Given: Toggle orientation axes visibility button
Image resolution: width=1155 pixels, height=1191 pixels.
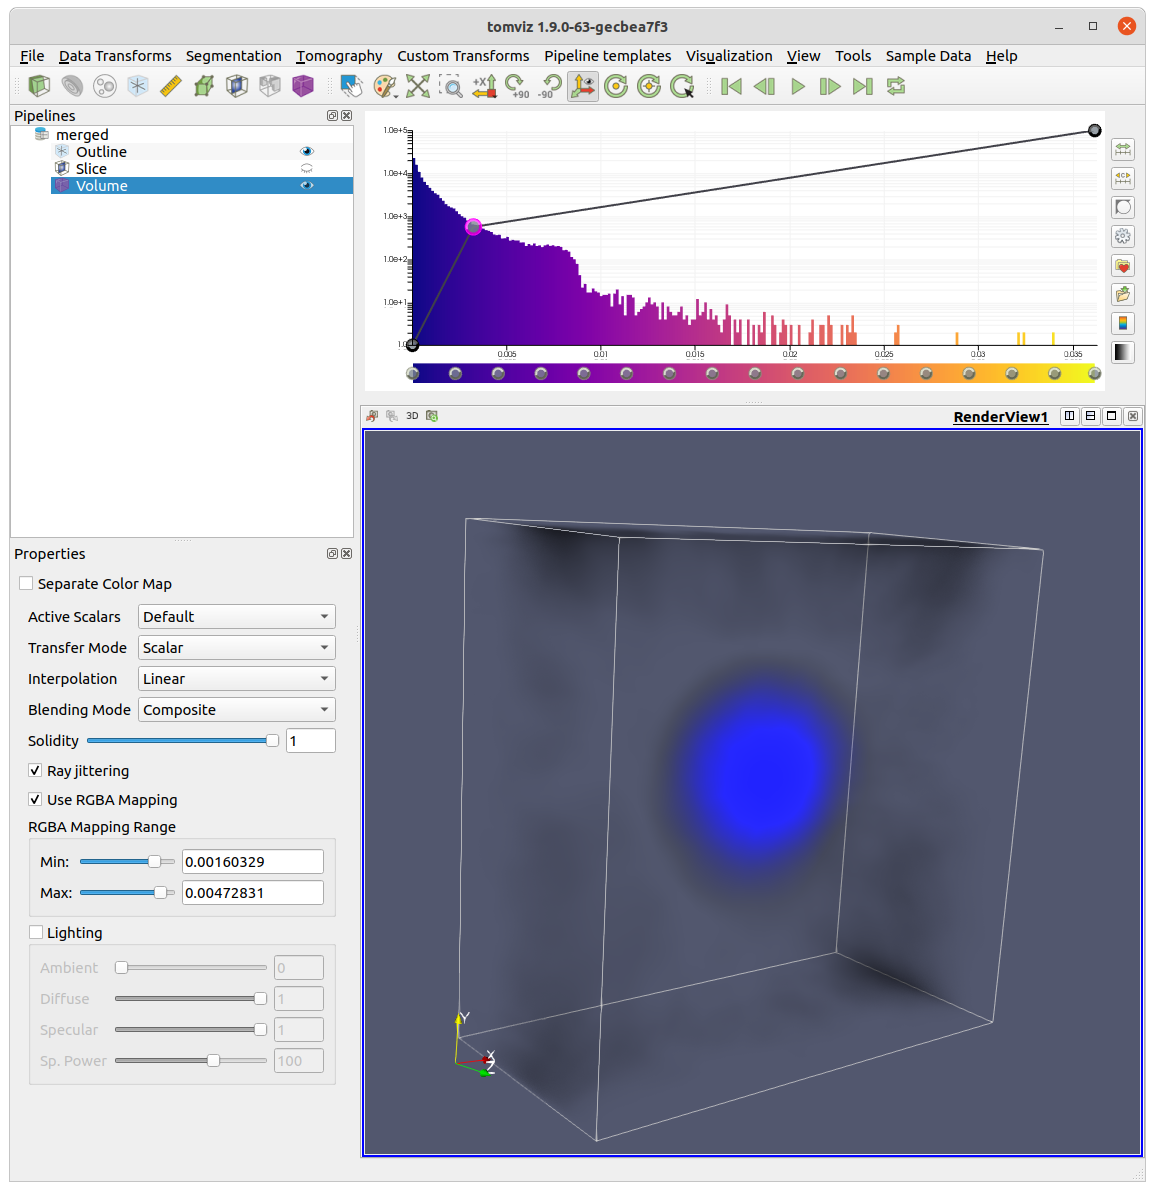Looking at the screenshot, I should click(583, 86).
